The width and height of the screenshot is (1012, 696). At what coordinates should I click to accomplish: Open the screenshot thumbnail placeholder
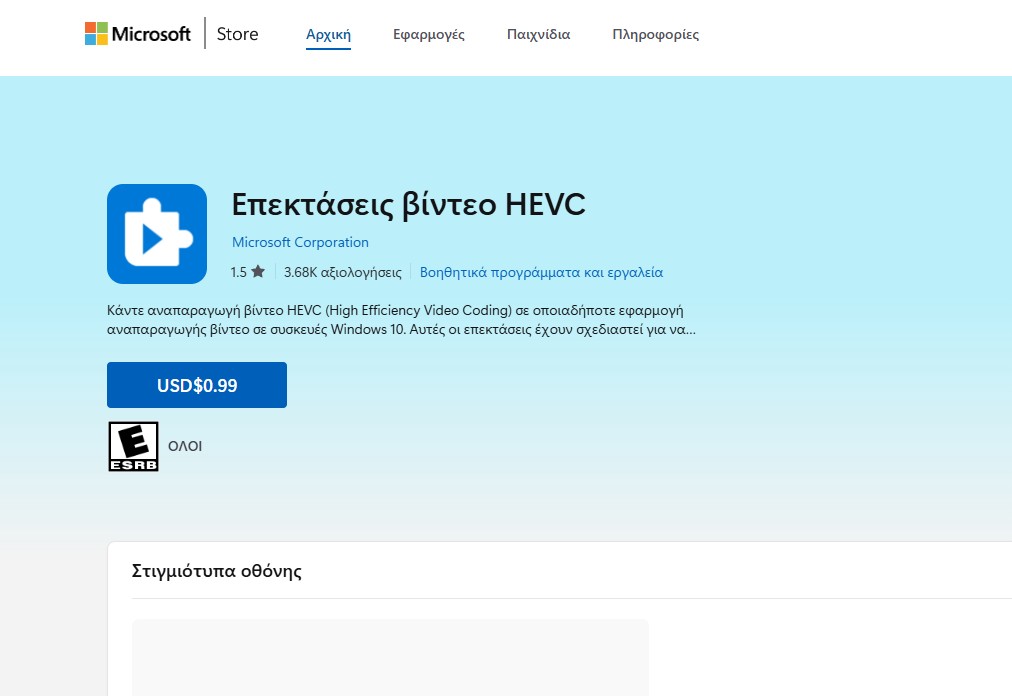click(x=390, y=657)
